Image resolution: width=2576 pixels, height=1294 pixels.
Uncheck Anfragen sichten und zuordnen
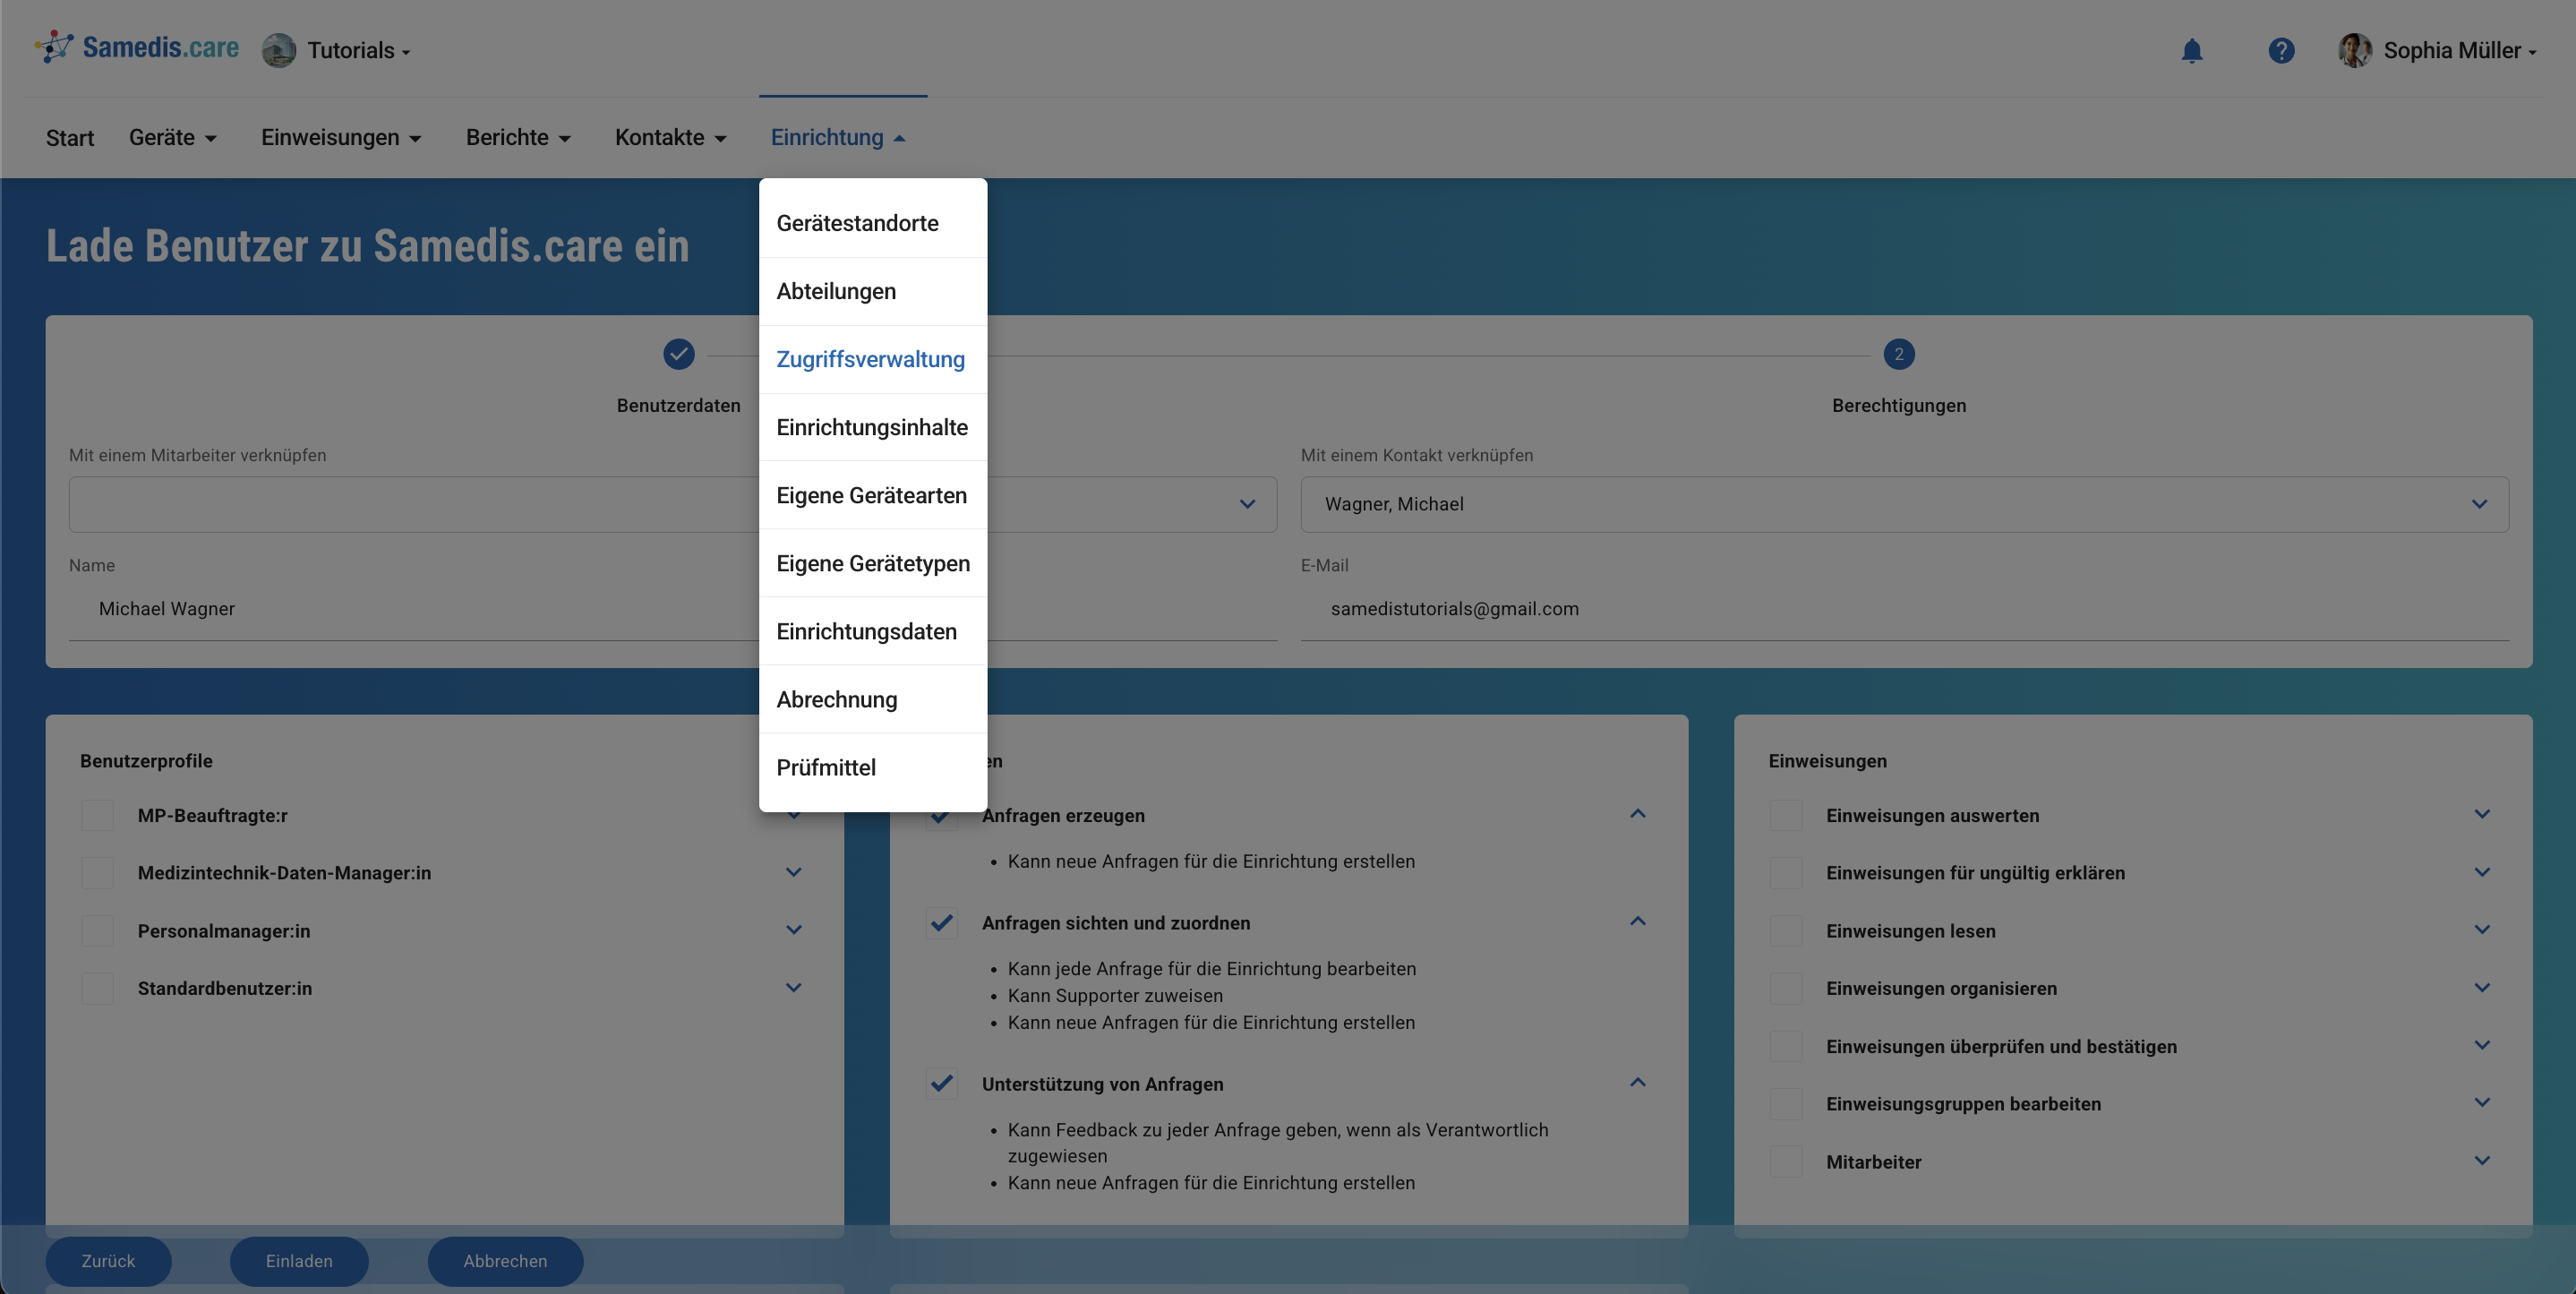tap(941, 923)
